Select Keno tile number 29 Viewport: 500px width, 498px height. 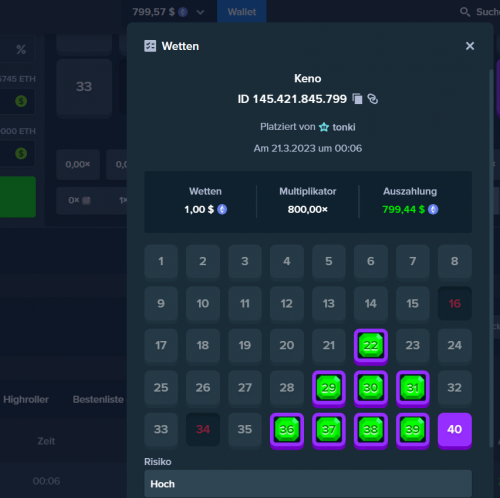pos(329,388)
